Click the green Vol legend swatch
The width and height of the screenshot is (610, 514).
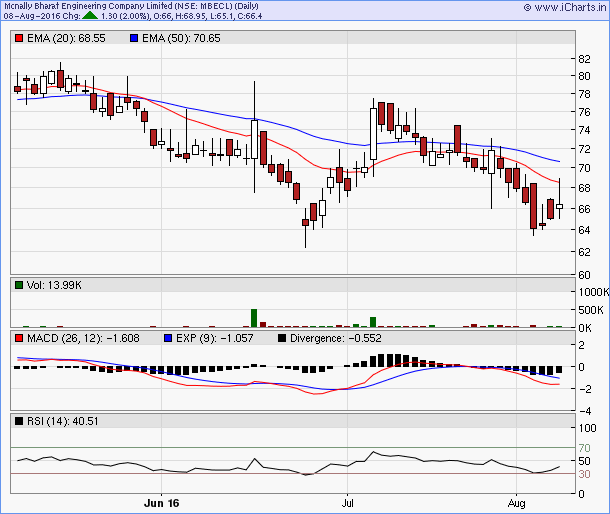pos(19,285)
